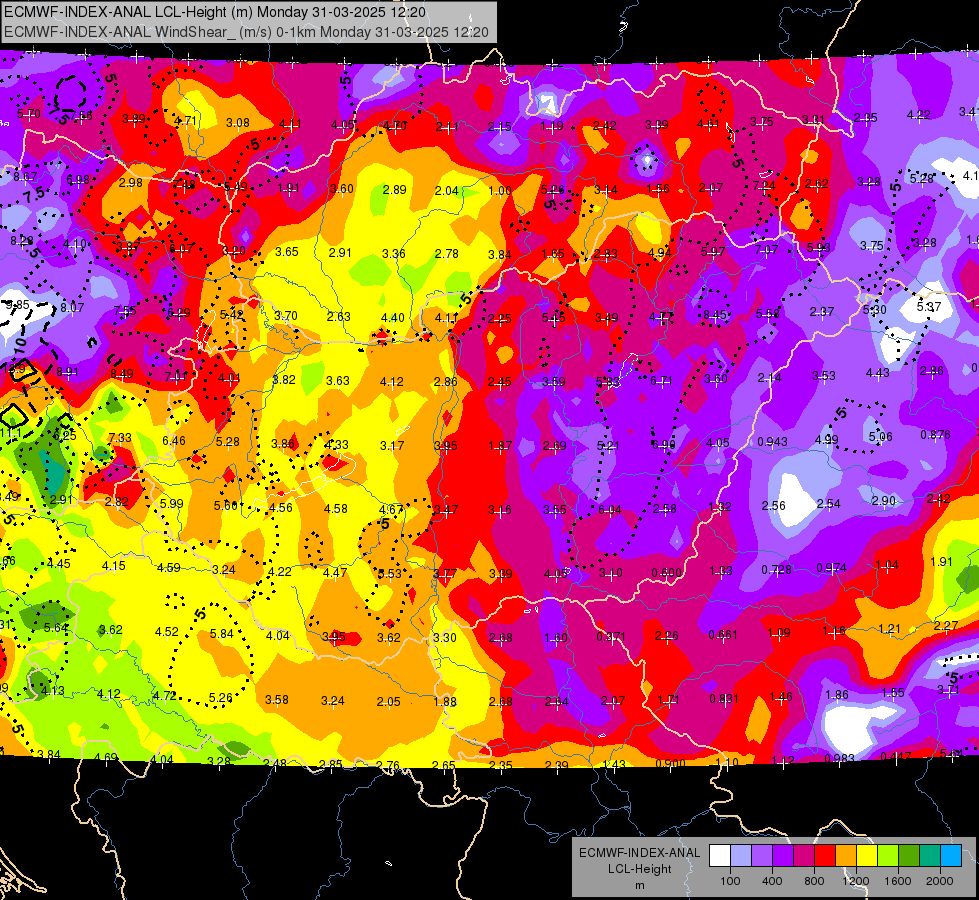The width and height of the screenshot is (979, 900).
Task: Click the wind shear value 5.06
Action: point(880,437)
